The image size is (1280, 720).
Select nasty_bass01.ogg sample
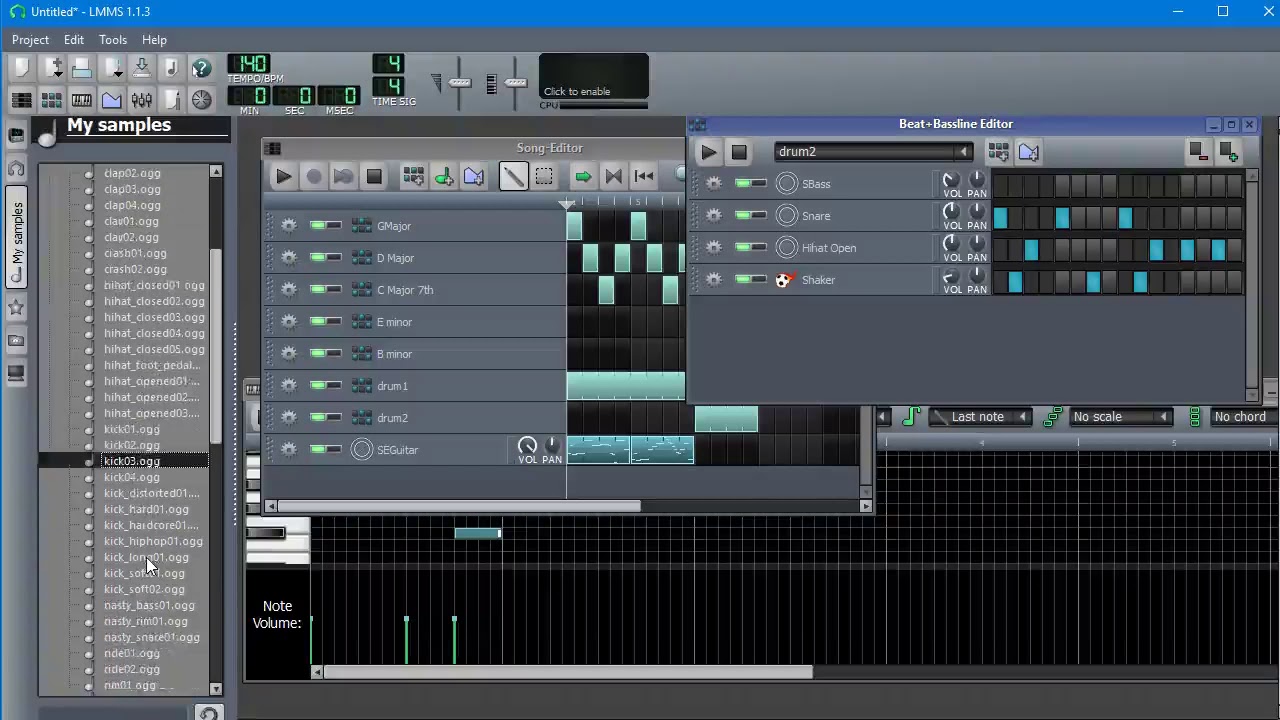click(x=149, y=605)
